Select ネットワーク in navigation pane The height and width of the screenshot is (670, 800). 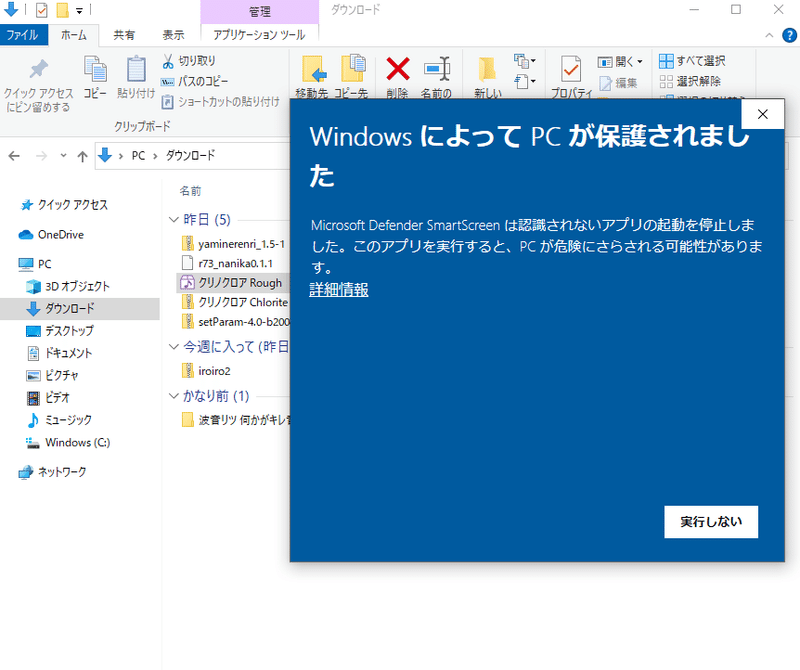(x=52, y=473)
